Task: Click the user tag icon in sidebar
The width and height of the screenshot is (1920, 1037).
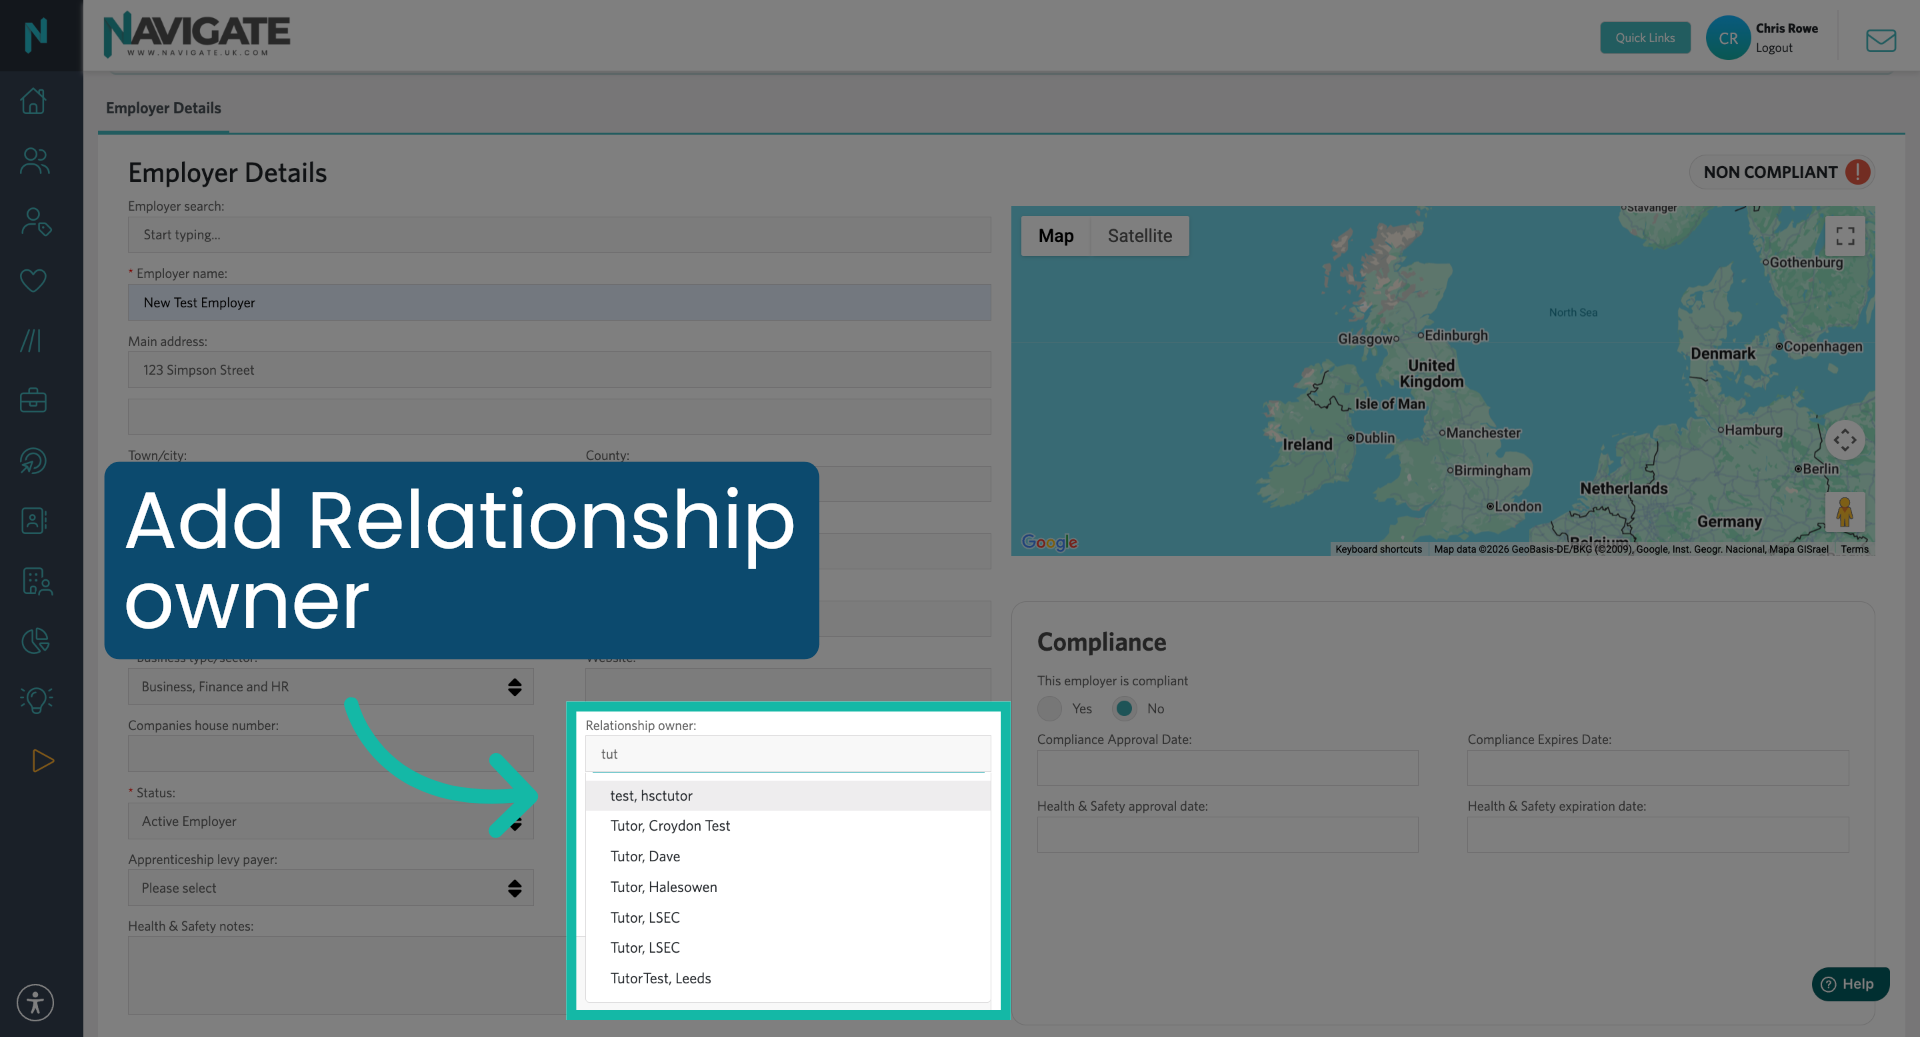Action: pyautogui.click(x=36, y=221)
